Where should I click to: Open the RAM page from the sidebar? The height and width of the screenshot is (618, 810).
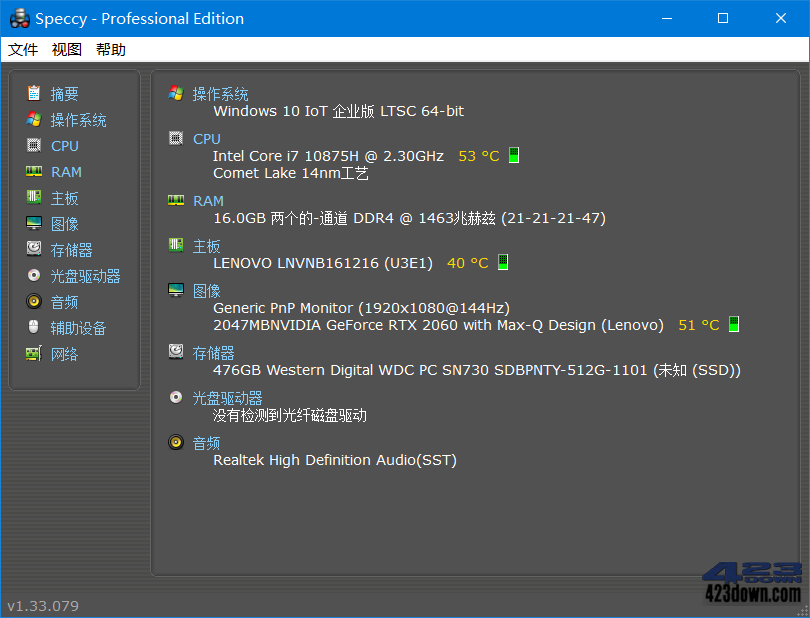33,172
